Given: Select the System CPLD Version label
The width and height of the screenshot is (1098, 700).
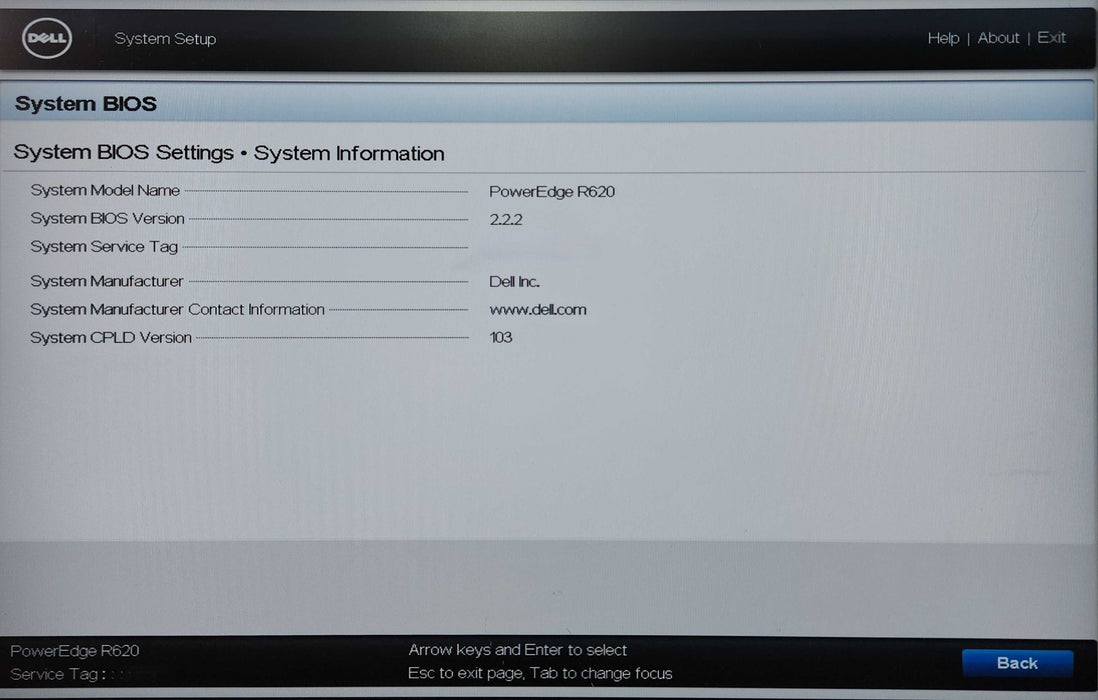Looking at the screenshot, I should 111,337.
